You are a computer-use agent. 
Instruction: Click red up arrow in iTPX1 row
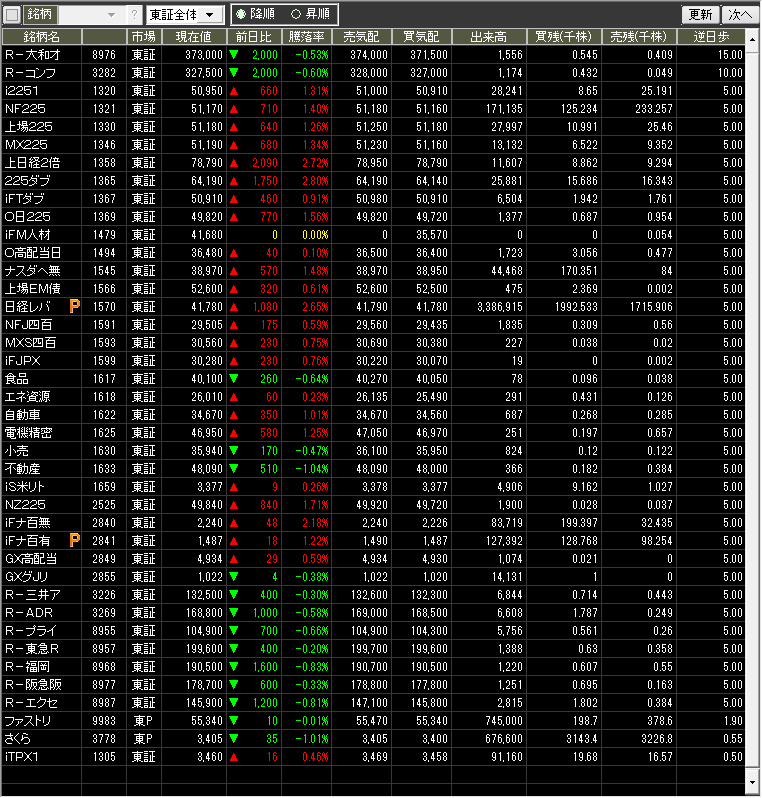click(x=234, y=757)
